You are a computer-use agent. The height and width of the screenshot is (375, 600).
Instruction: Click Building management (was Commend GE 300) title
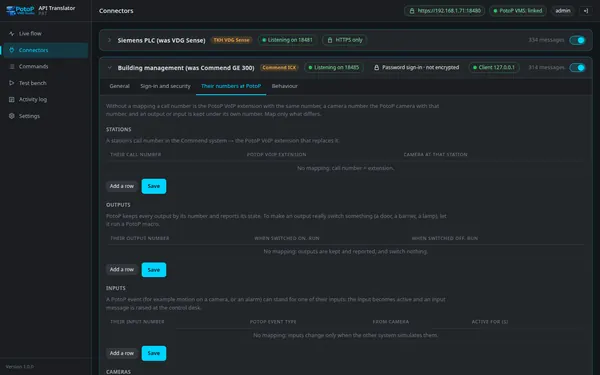[186, 68]
